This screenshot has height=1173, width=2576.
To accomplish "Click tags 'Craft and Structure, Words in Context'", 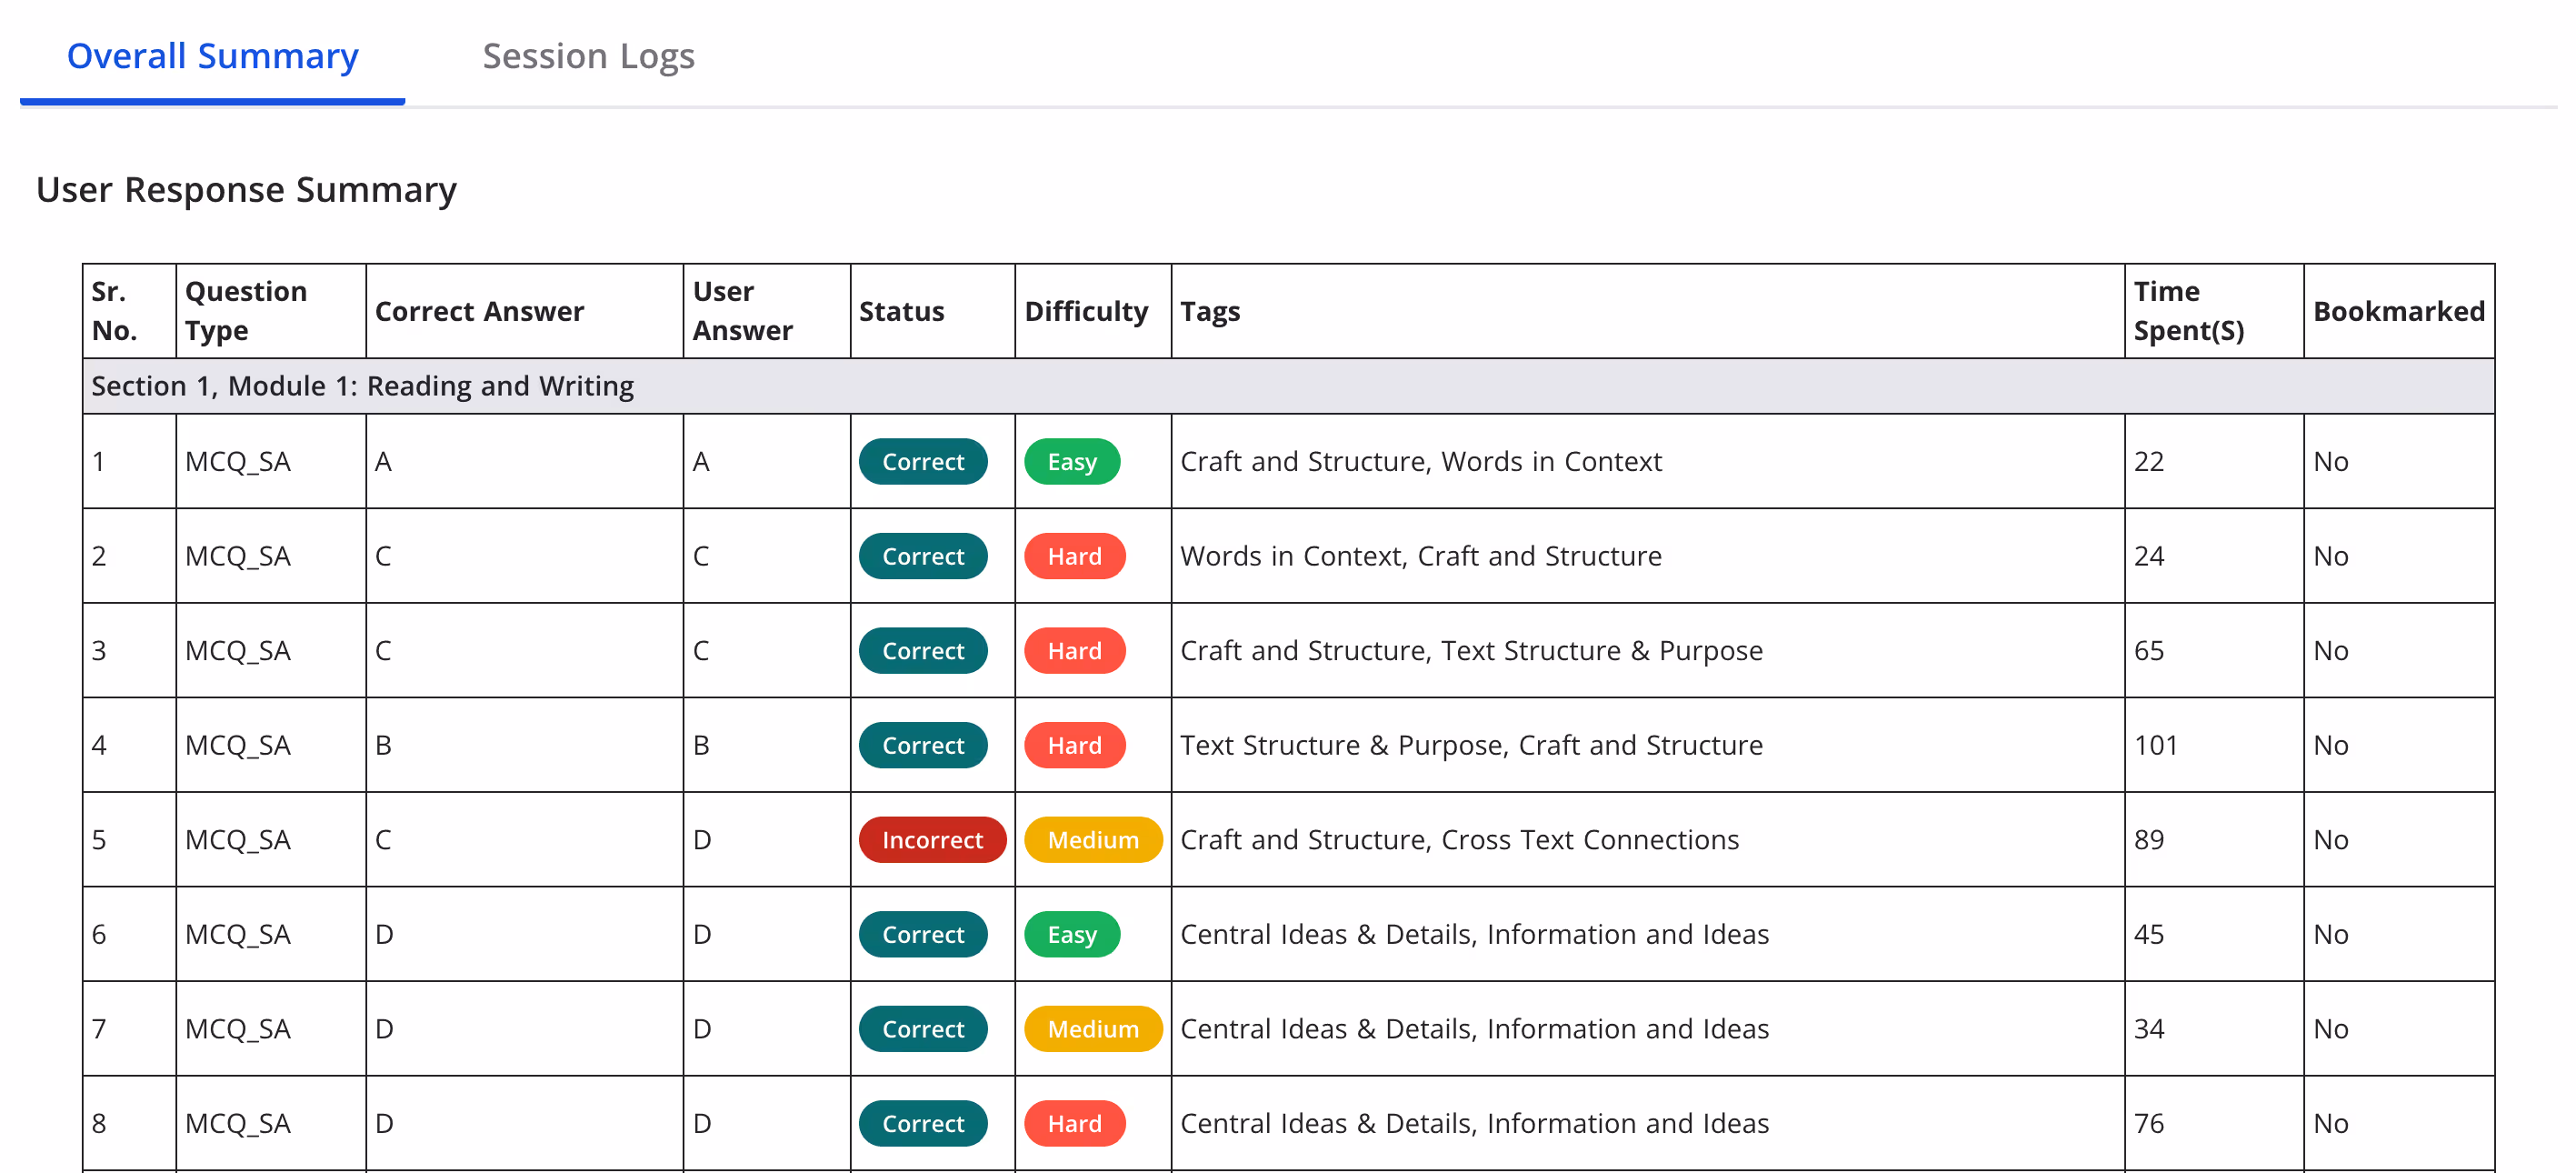I will [x=1421, y=461].
